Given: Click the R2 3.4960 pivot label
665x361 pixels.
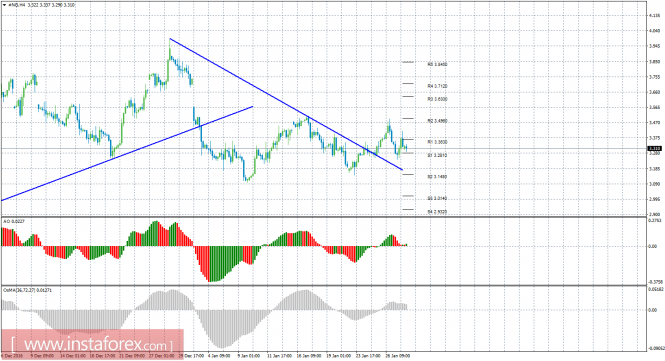Looking at the screenshot, I should click(x=437, y=121).
